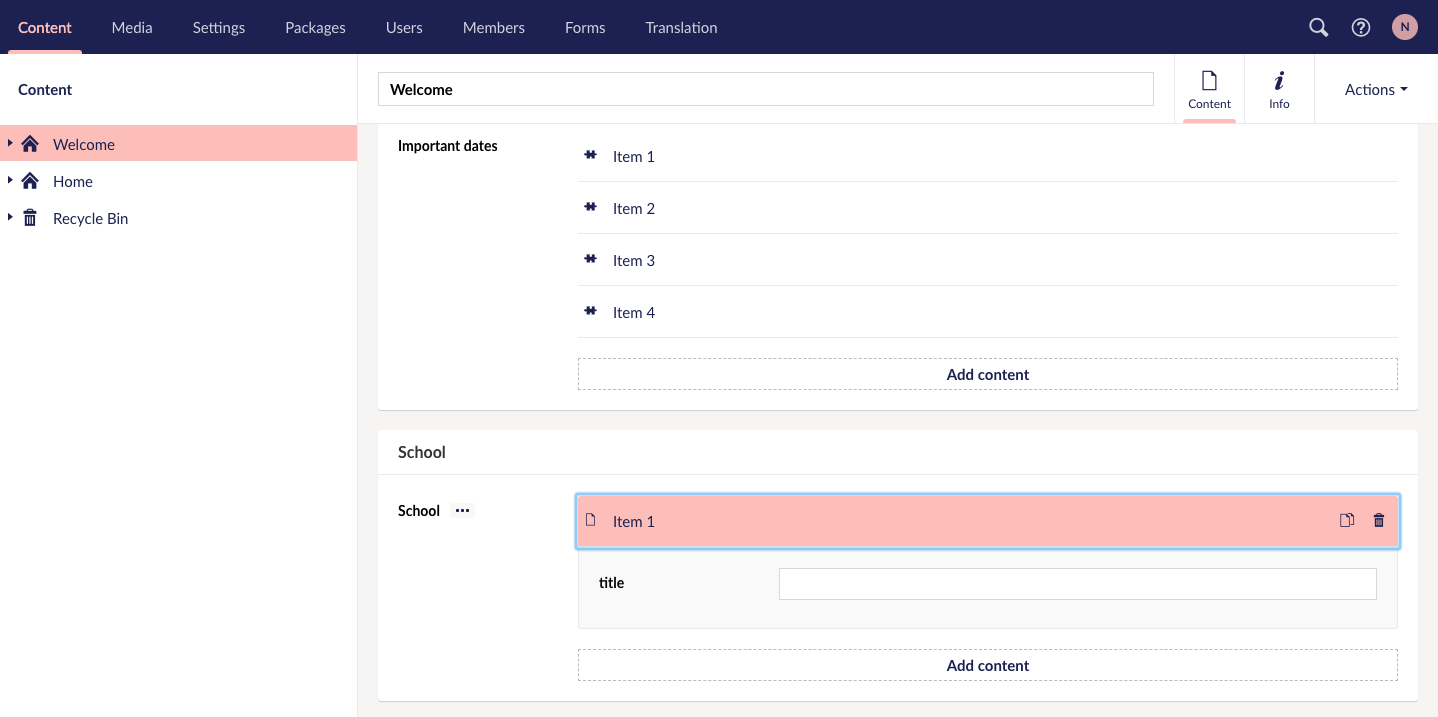The width and height of the screenshot is (1438, 717).
Task: Click the copy icon on School Item 1
Action: pyautogui.click(x=1346, y=520)
